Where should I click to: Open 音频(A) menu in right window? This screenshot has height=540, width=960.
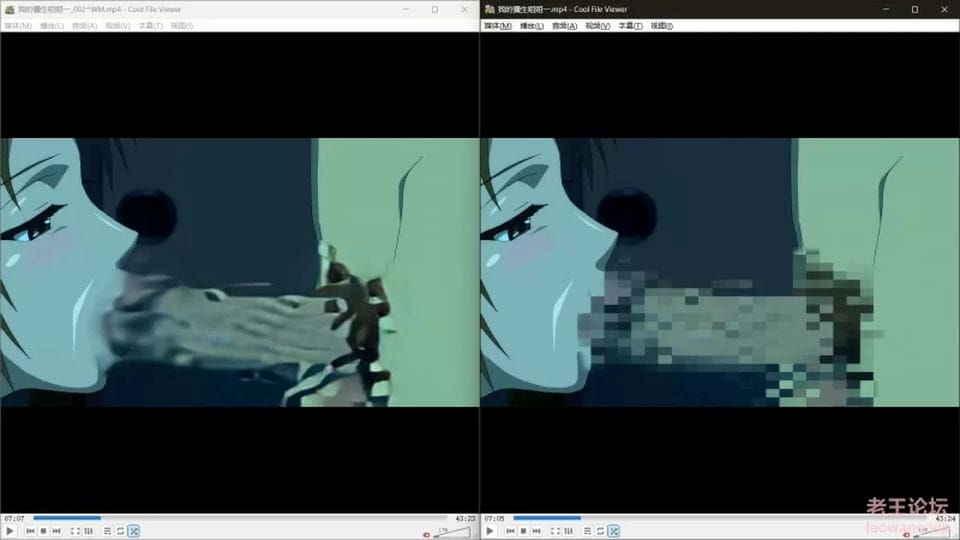point(564,26)
